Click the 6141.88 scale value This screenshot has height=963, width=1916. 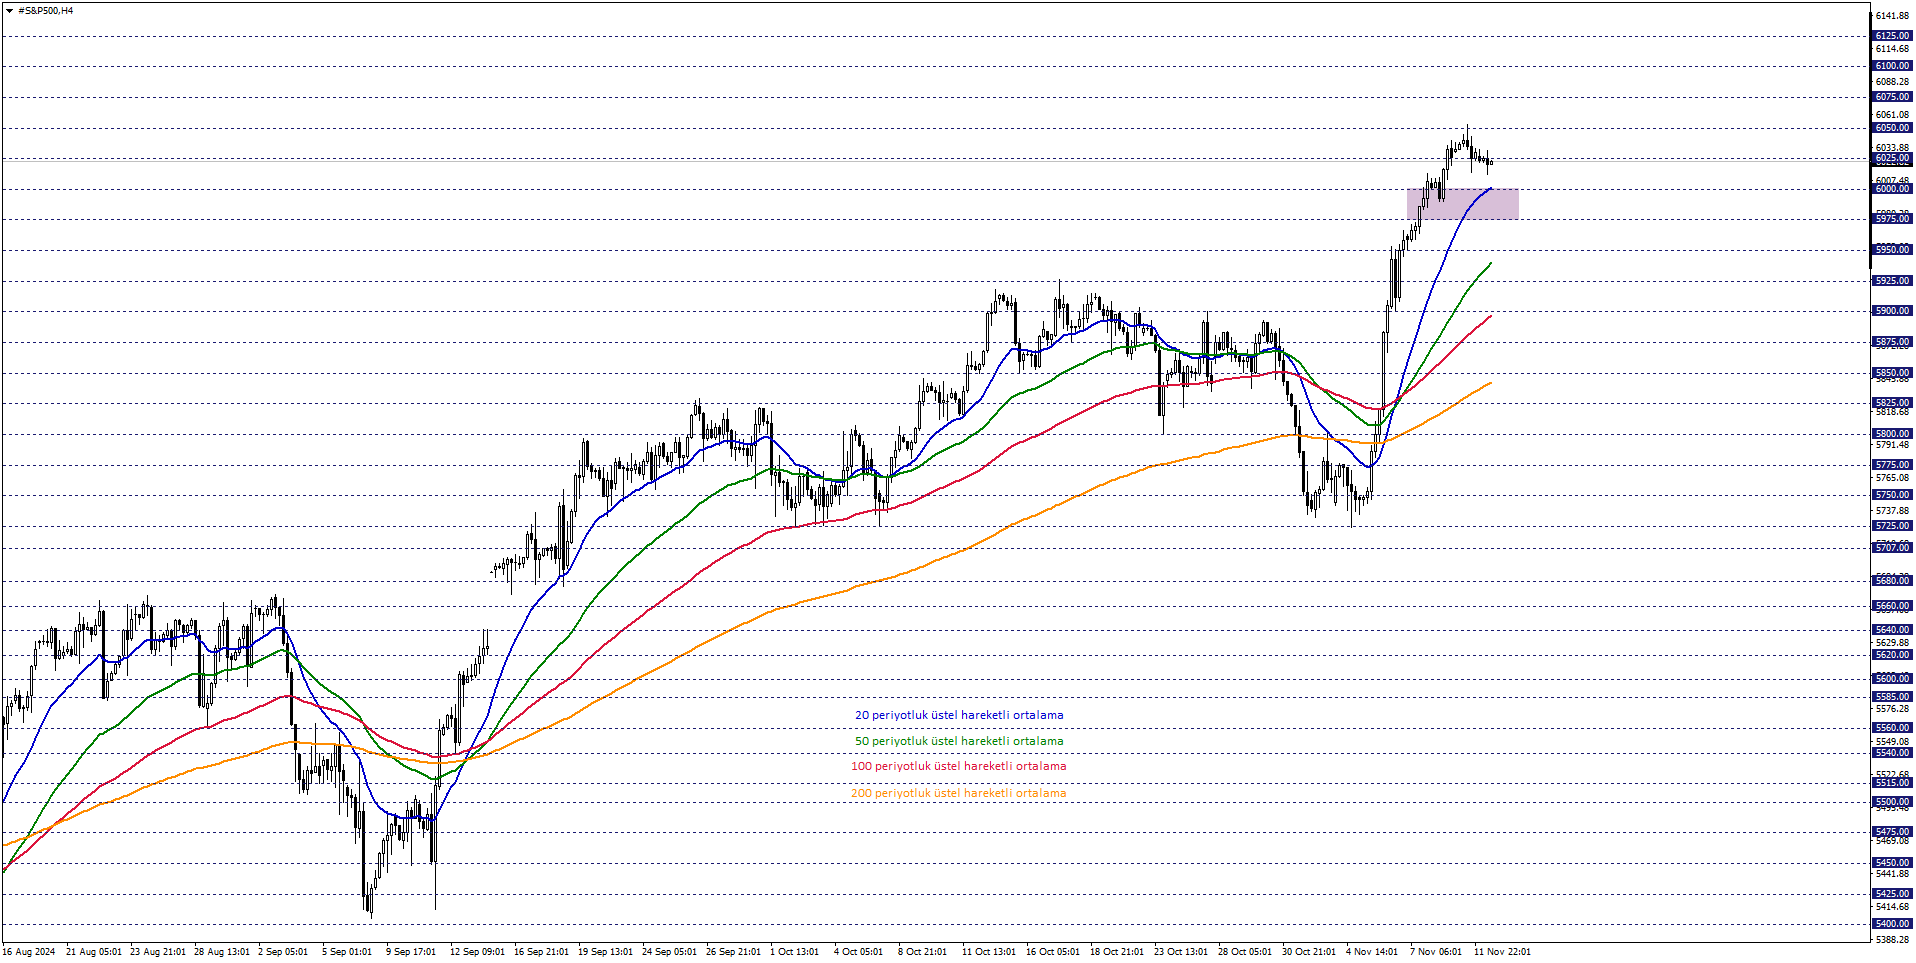click(1892, 16)
